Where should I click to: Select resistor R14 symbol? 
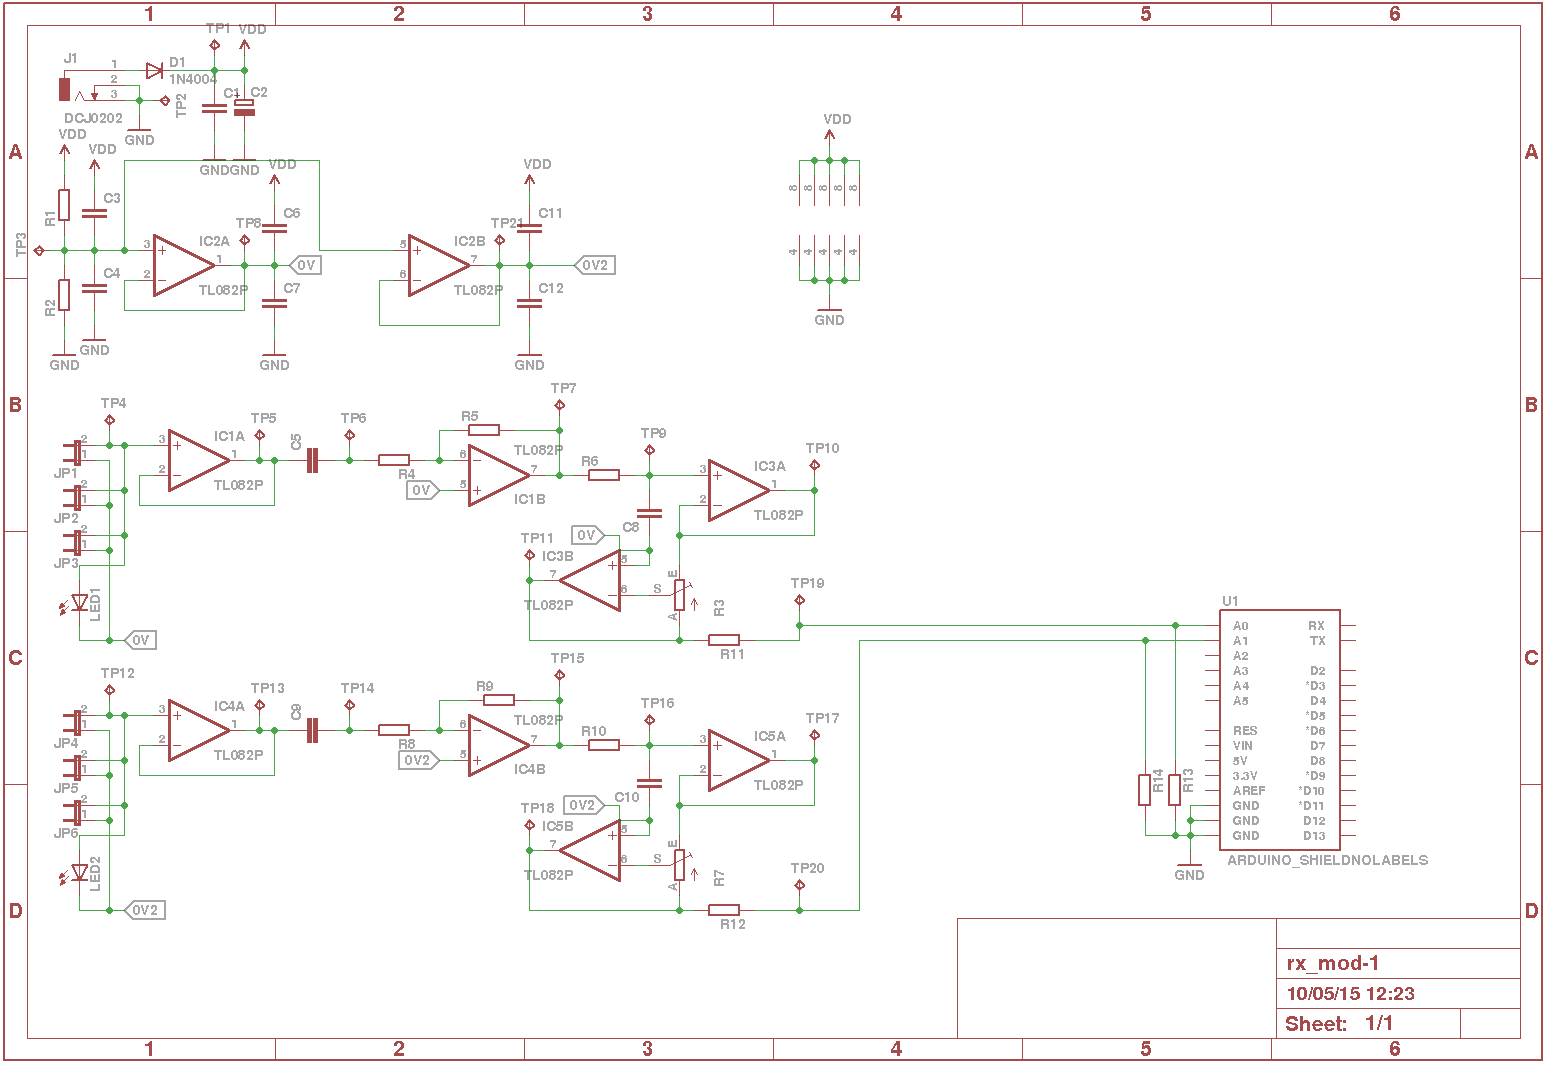point(1145,790)
